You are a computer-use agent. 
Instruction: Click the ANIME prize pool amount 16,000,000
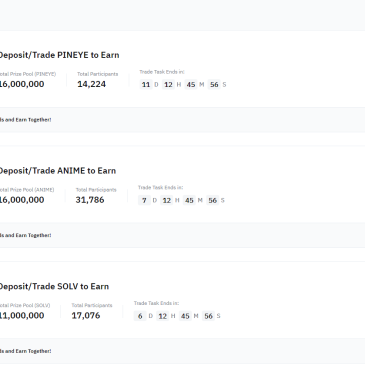tap(22, 200)
